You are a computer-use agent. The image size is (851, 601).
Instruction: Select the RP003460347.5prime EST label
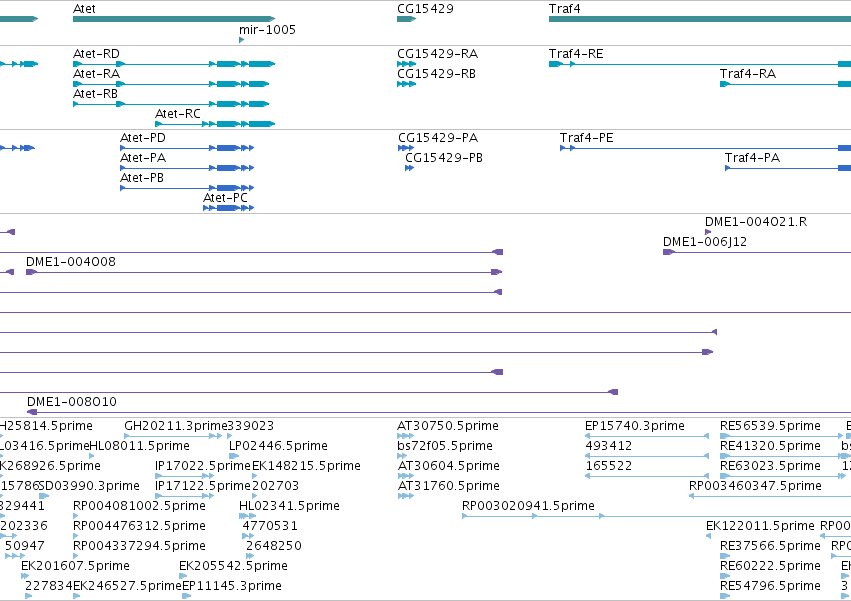tap(755, 486)
